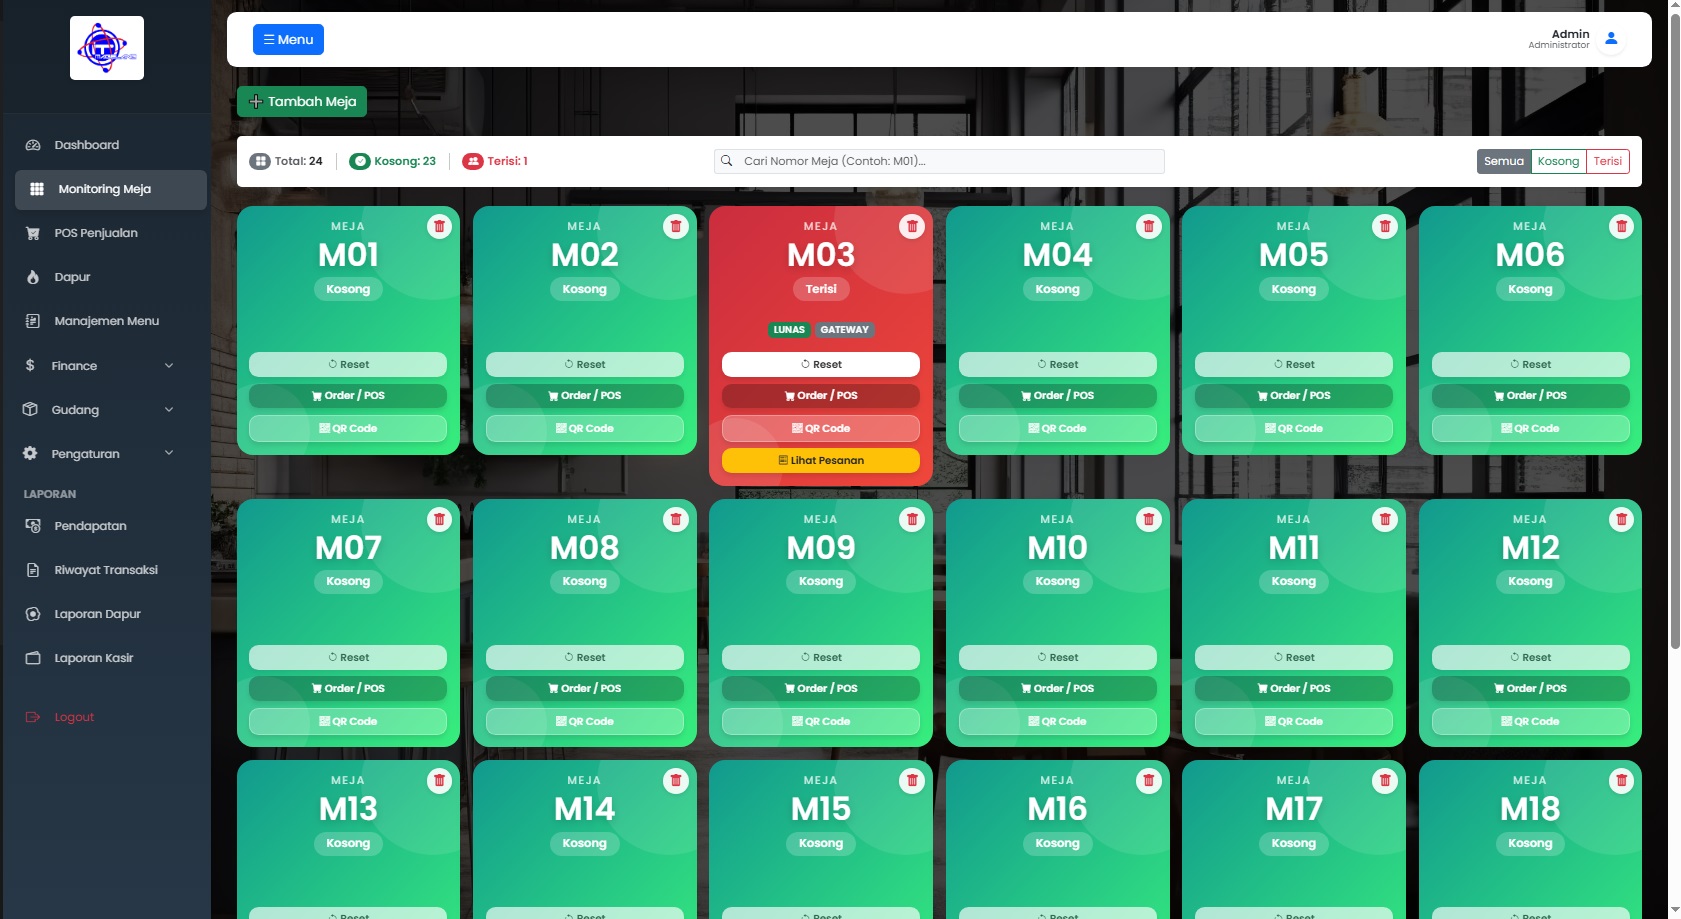Viewport: 1681px width, 919px height.
Task: Click trash icon on table M03
Action: click(912, 227)
